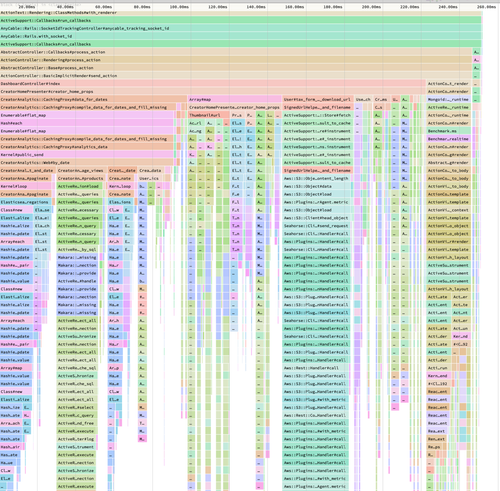500x491 pixels.
Task: Click the ActiveR…ter#log frame
Action: [77, 439]
